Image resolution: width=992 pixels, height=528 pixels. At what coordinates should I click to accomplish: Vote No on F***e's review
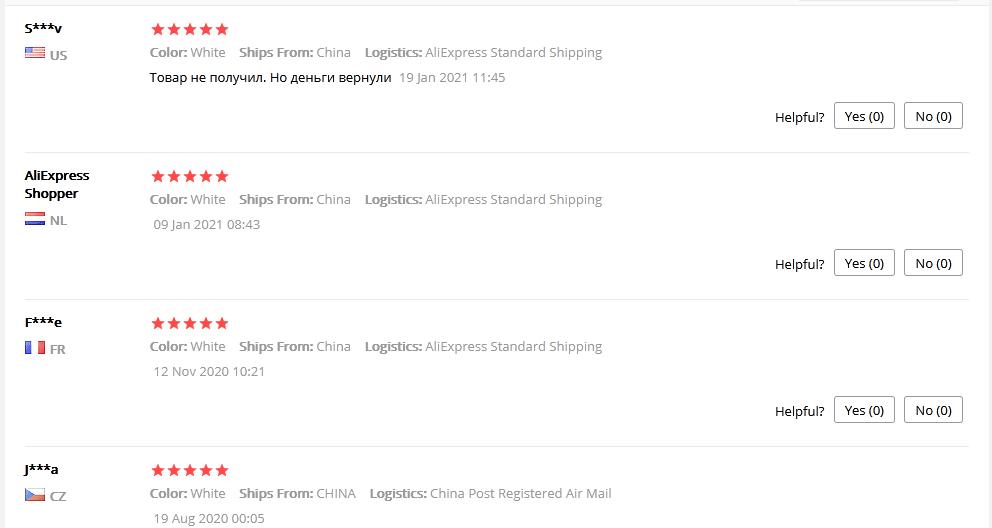click(x=933, y=410)
